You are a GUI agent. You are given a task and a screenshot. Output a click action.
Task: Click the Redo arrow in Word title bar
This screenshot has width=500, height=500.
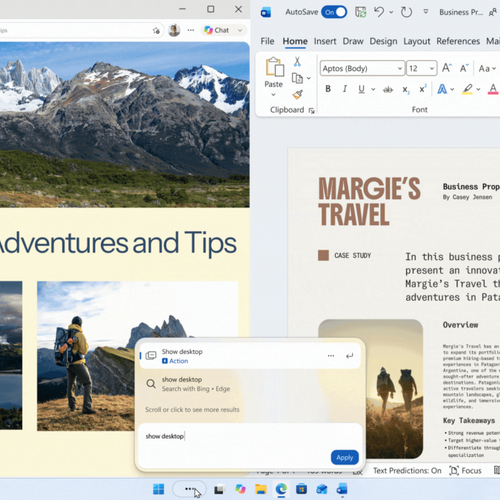tap(406, 12)
